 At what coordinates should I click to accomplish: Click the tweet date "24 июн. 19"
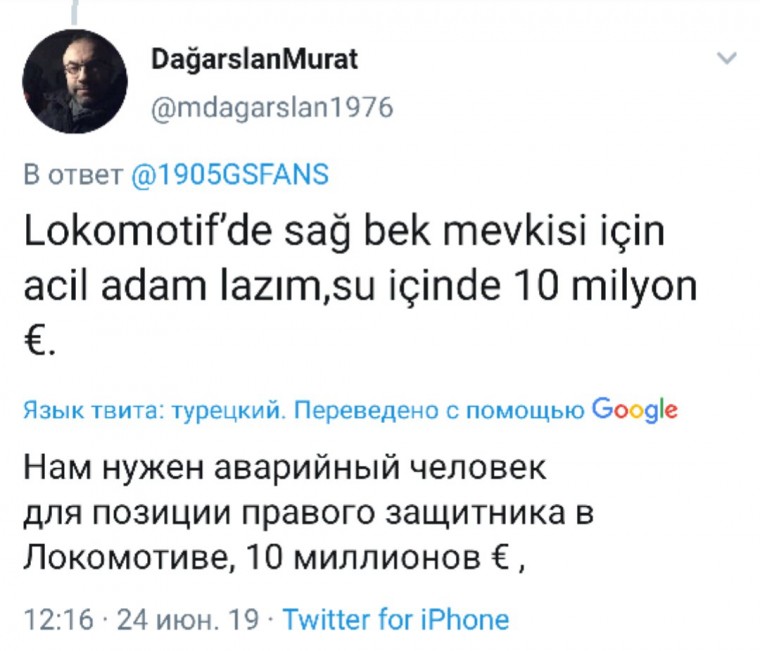[188, 620]
